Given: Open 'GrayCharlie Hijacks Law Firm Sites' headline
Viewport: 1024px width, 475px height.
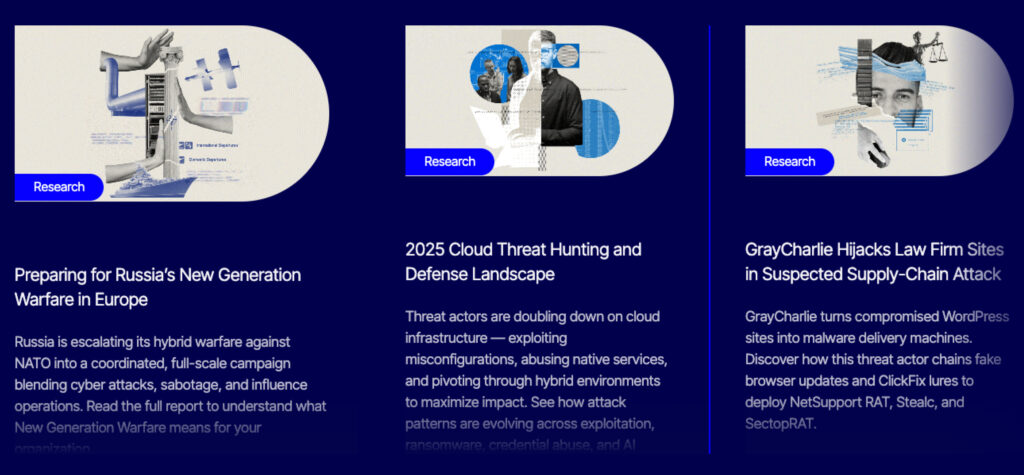Looking at the screenshot, I should (873, 261).
